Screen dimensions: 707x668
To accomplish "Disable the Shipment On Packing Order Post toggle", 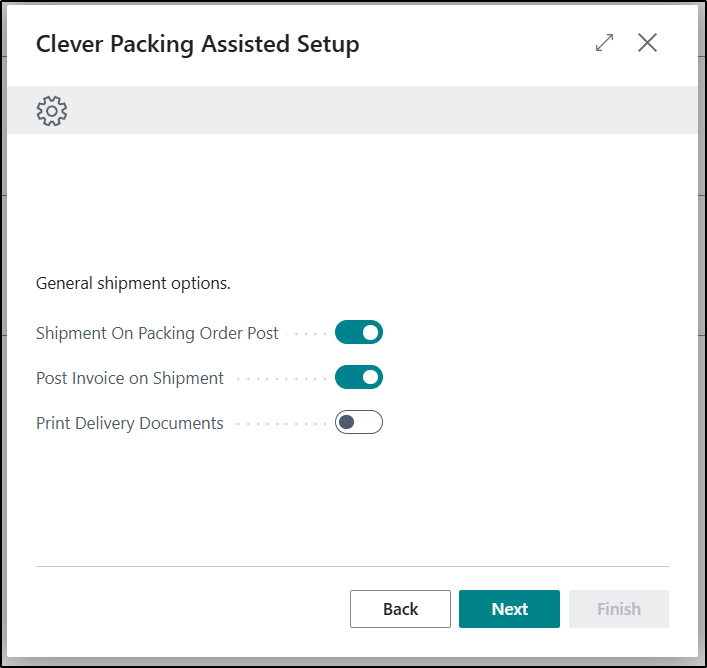I will click(x=359, y=332).
